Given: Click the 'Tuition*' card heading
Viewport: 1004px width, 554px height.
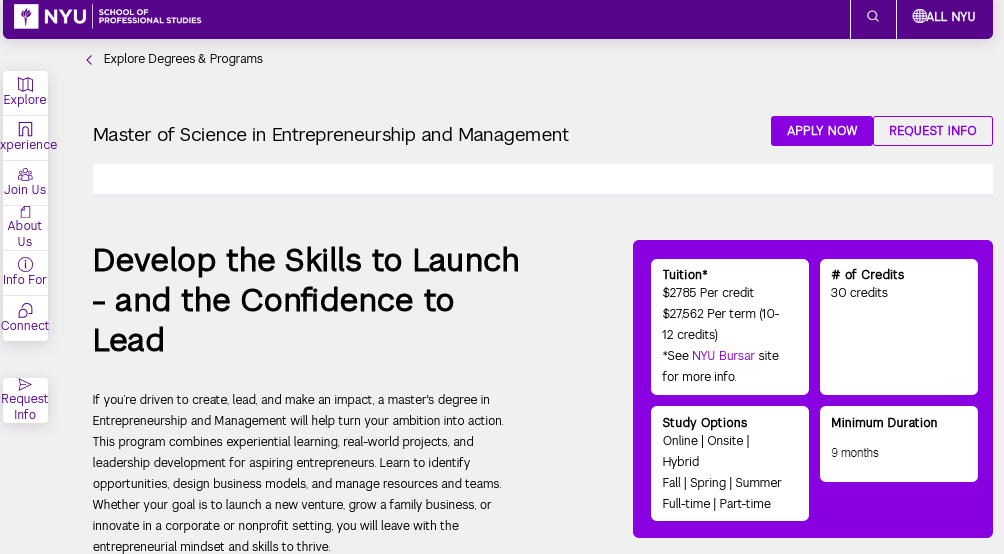Looking at the screenshot, I should 684,275.
